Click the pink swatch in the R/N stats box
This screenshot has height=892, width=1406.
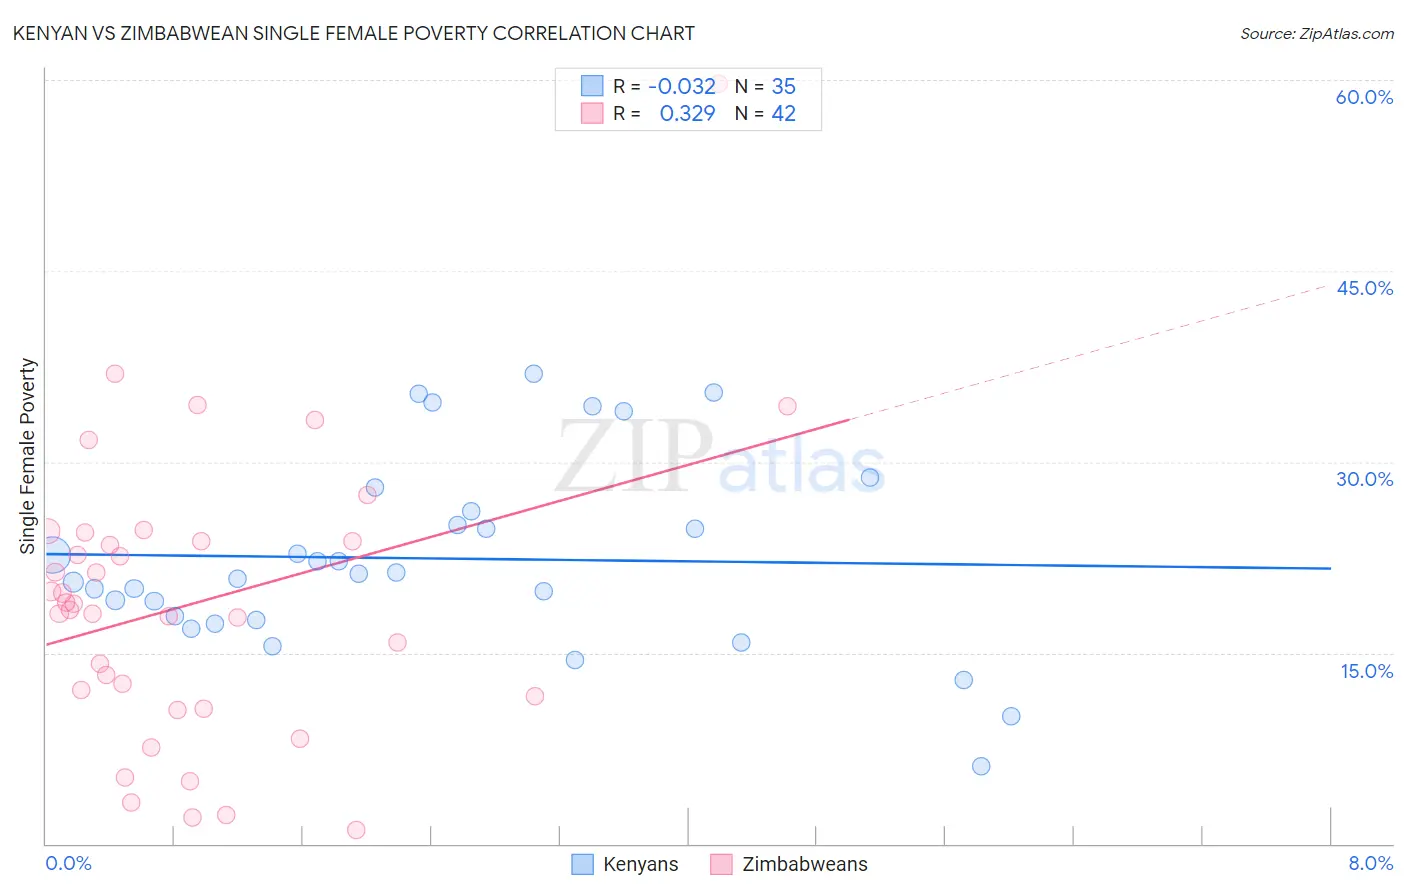[x=593, y=113]
